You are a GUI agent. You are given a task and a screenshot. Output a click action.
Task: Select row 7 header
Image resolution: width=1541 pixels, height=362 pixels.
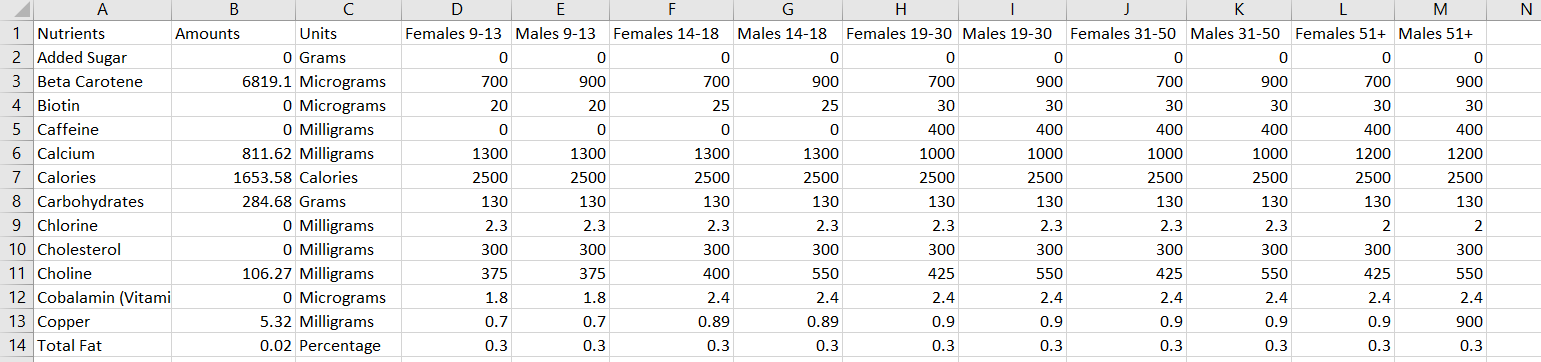[x=16, y=177]
